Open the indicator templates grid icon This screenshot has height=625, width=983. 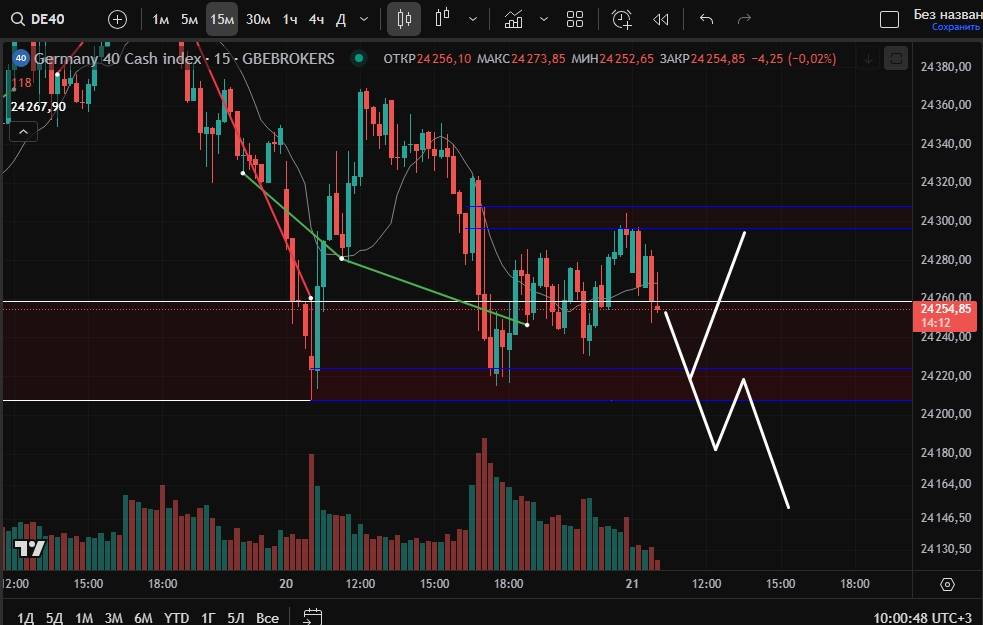[575, 19]
